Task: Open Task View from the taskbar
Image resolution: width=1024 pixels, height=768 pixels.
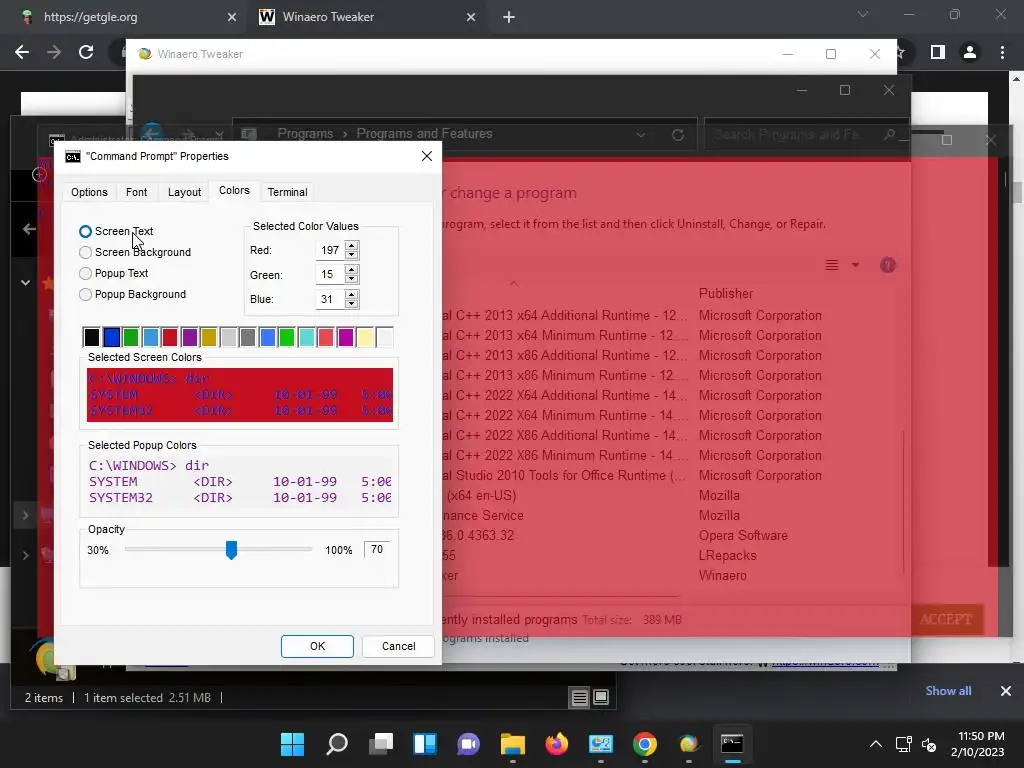Action: click(381, 744)
